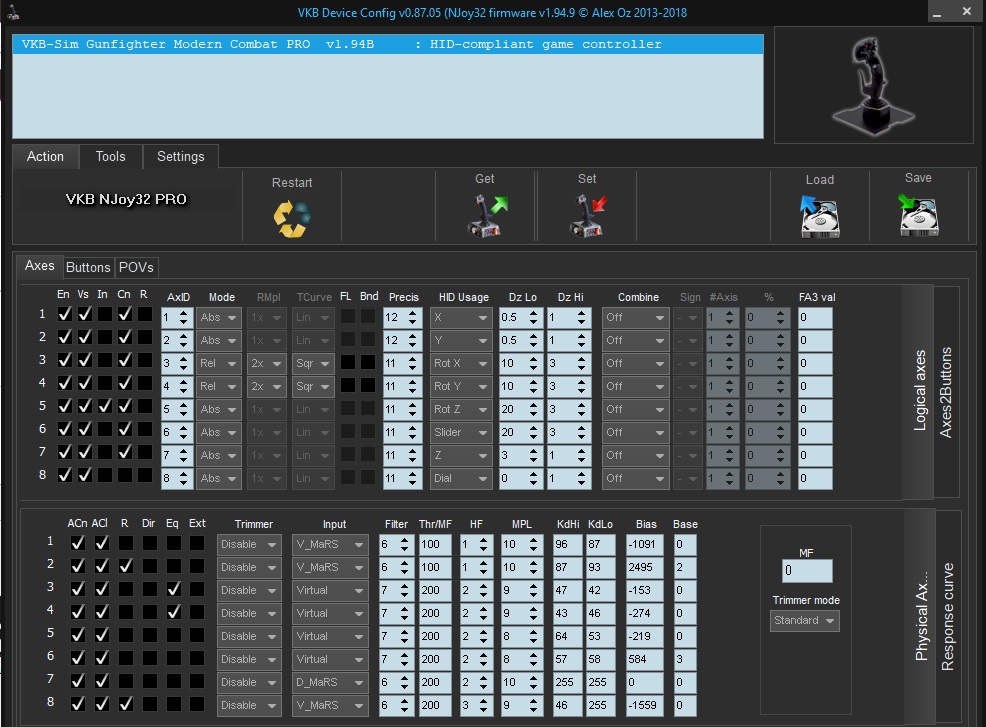The image size is (986, 727).
Task: Click the Set joystick icon
Action: click(587, 214)
